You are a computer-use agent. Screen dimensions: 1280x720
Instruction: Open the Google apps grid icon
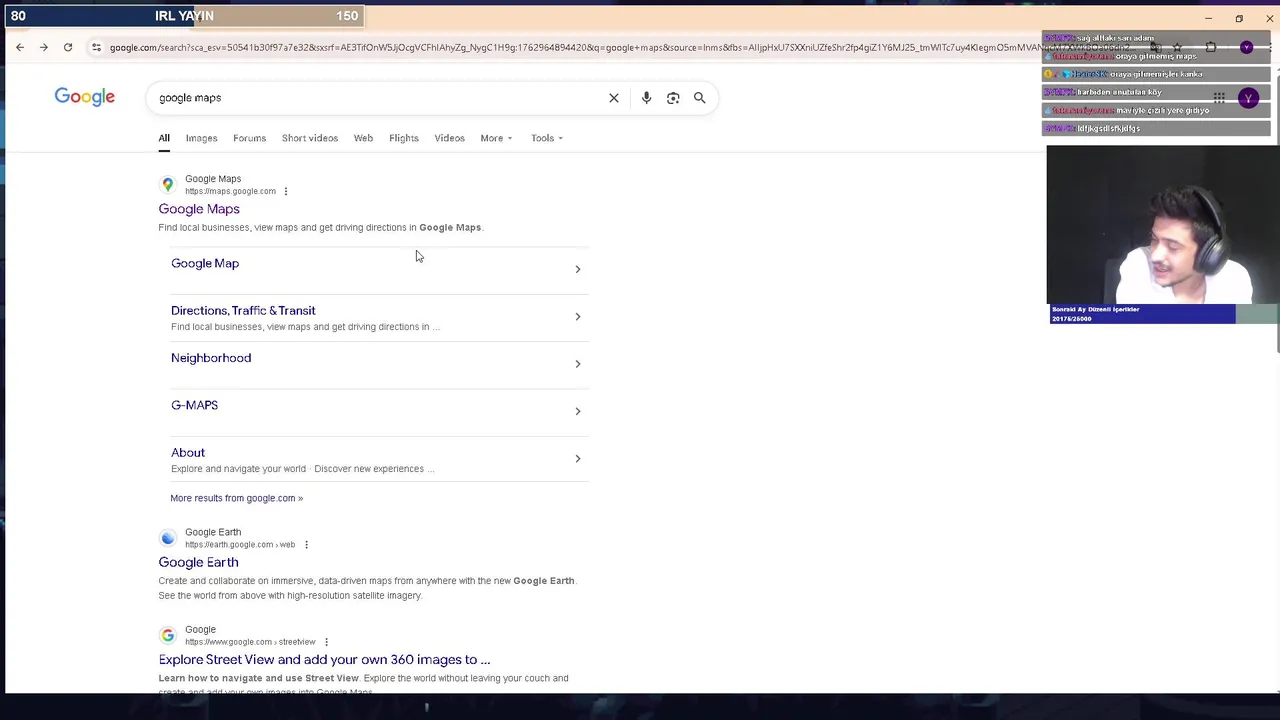click(x=1219, y=98)
